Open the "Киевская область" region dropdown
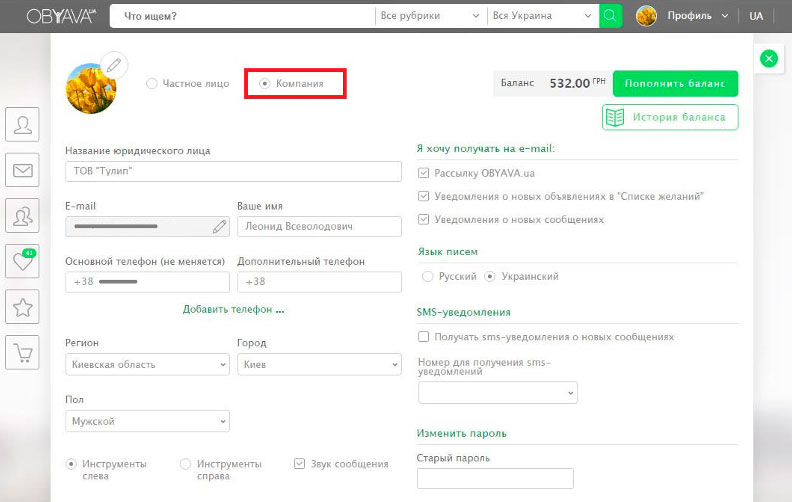 pos(147,365)
